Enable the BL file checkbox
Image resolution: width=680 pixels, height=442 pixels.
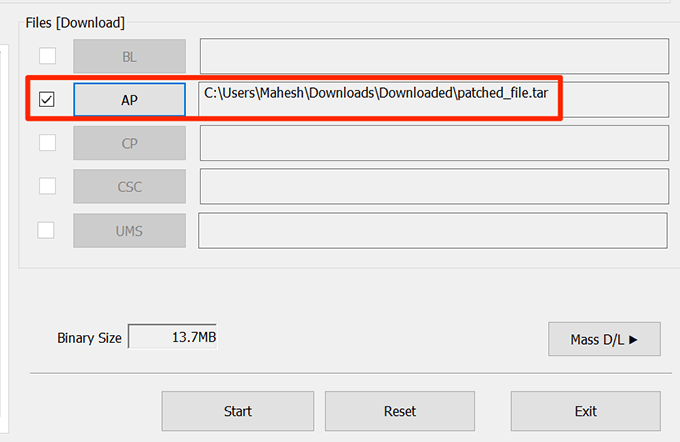[x=47, y=56]
